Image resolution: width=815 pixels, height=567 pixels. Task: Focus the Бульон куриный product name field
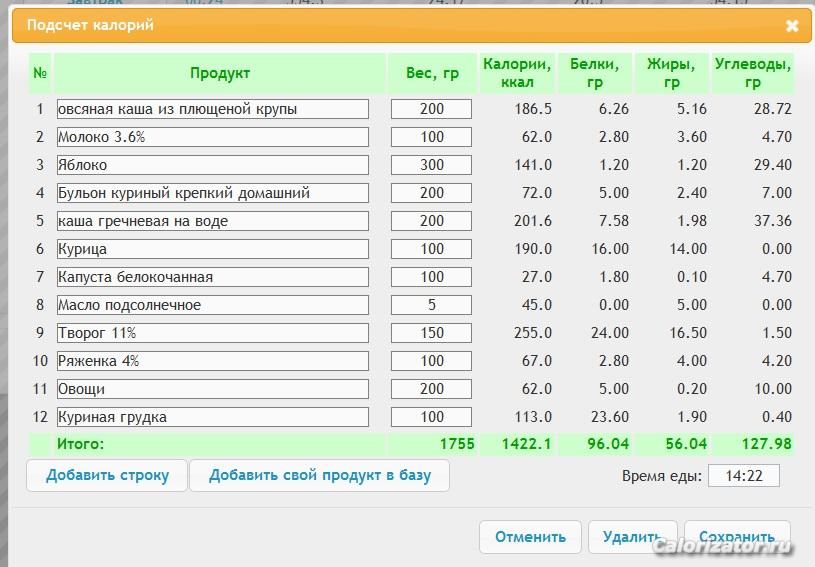point(212,193)
